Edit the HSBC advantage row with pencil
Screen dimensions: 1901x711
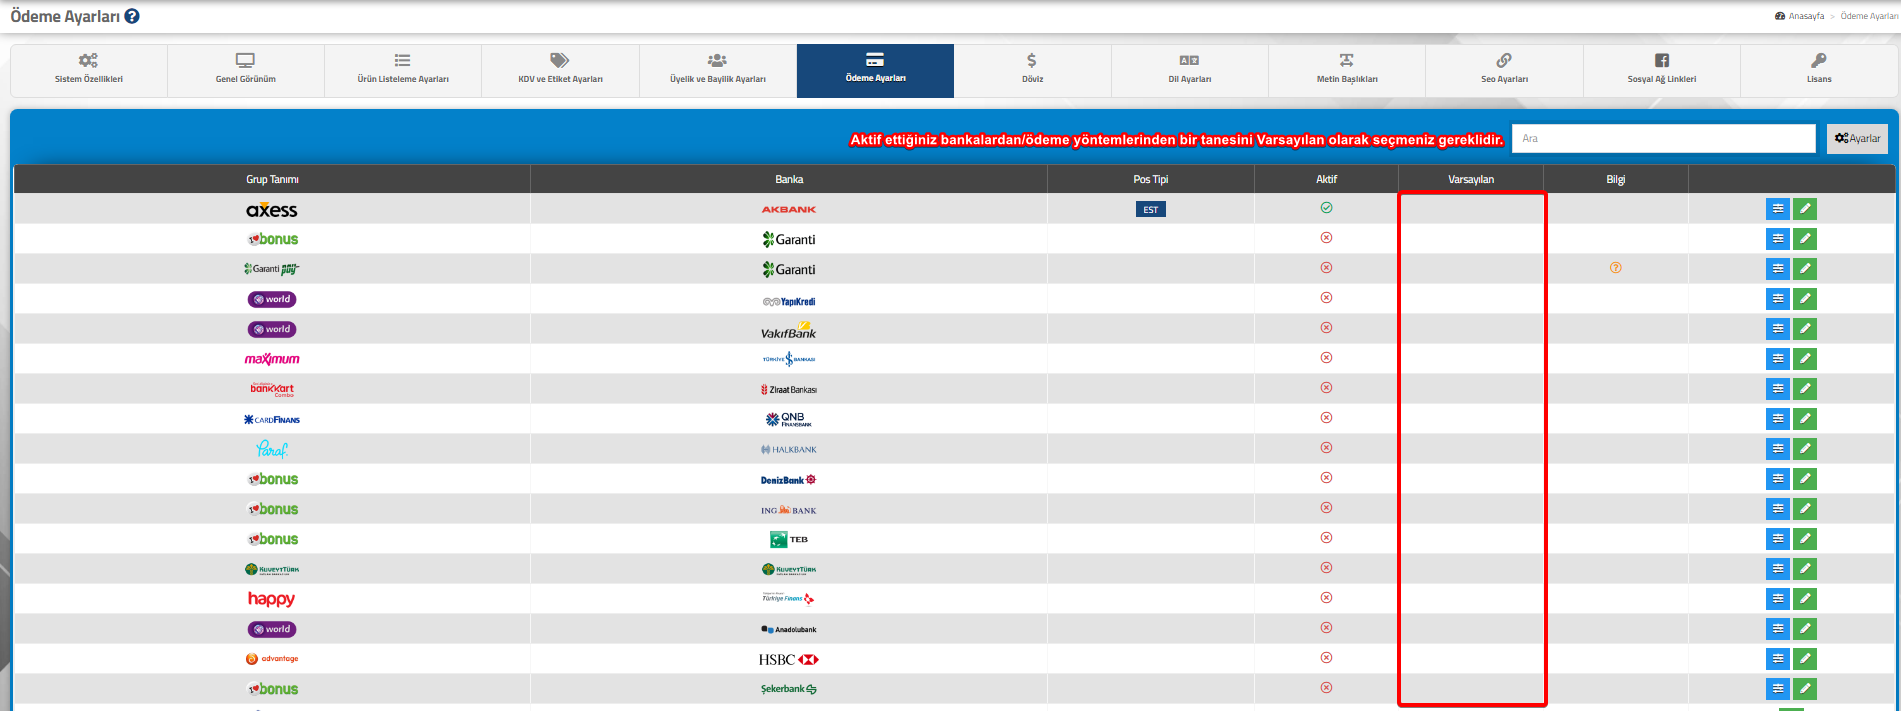(x=1805, y=659)
